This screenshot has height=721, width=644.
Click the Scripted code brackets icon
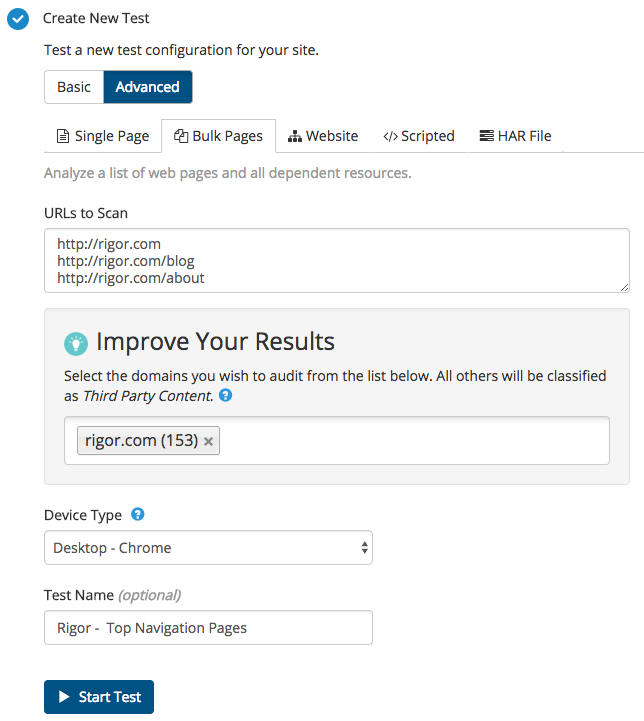pos(390,137)
